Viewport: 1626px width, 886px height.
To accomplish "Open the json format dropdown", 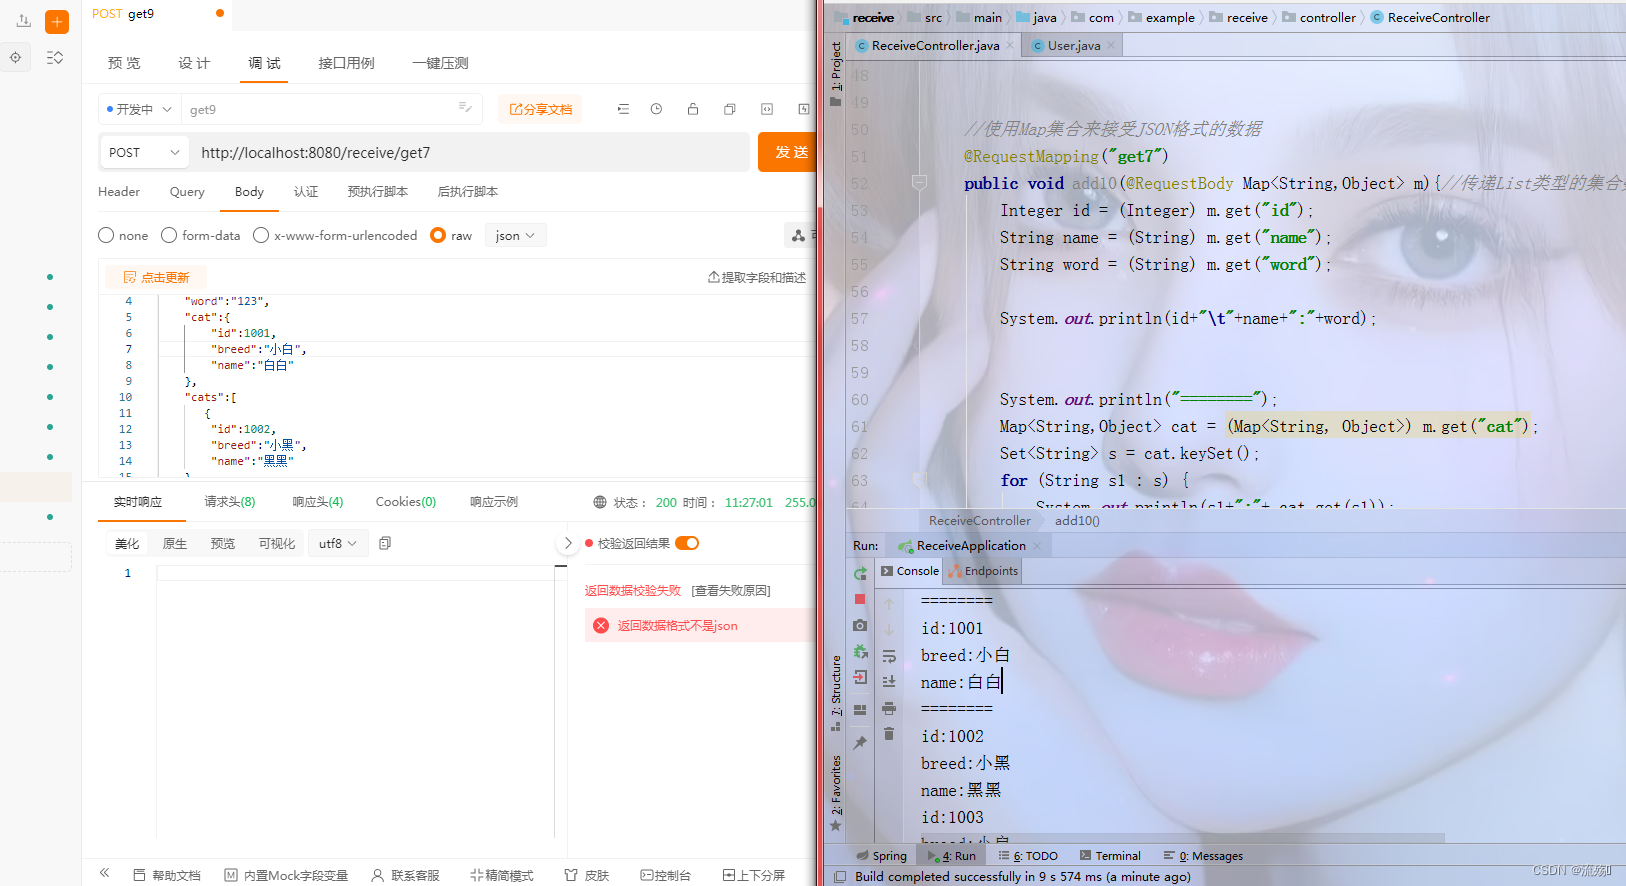I will tap(515, 235).
